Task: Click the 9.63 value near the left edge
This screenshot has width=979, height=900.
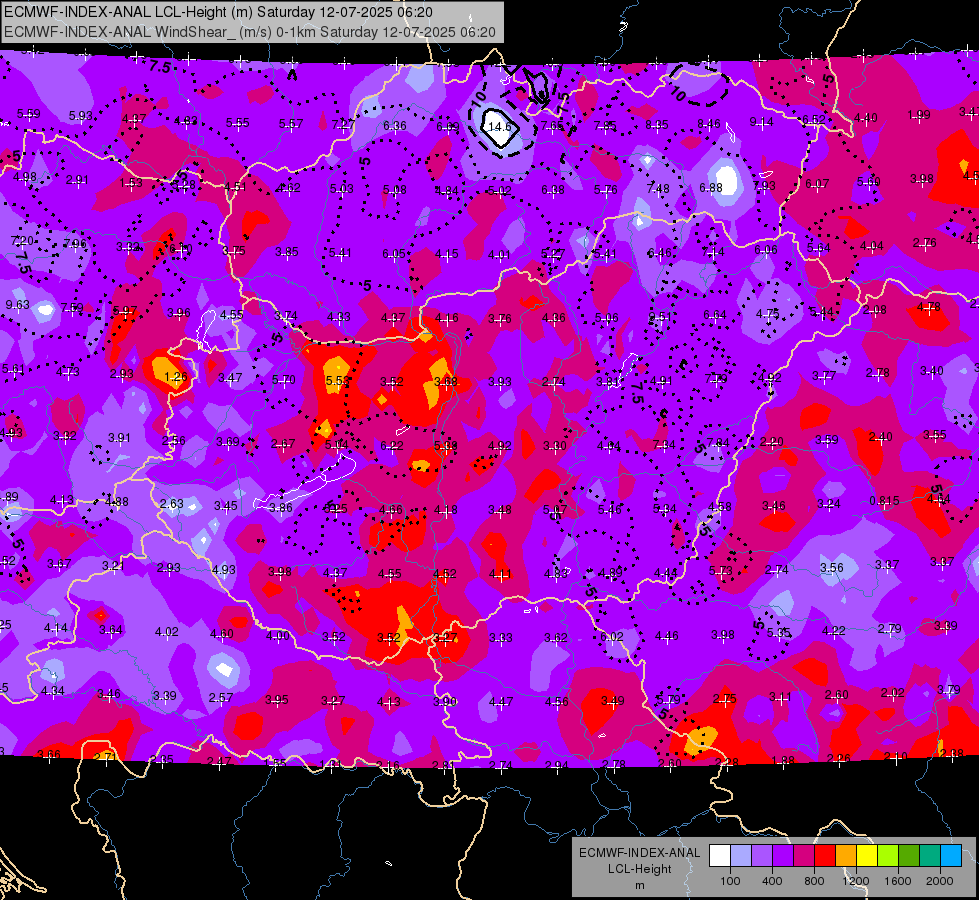Action: (17, 305)
